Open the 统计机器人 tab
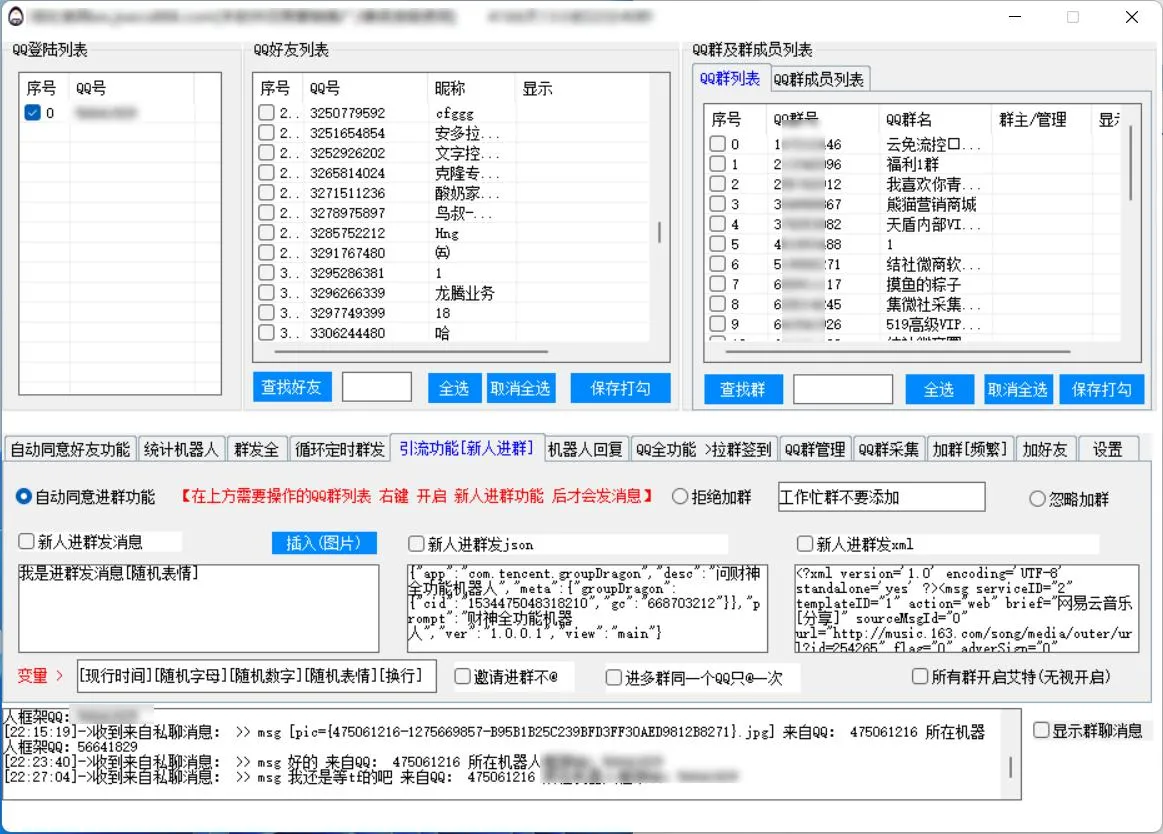This screenshot has width=1163, height=834. [181, 450]
